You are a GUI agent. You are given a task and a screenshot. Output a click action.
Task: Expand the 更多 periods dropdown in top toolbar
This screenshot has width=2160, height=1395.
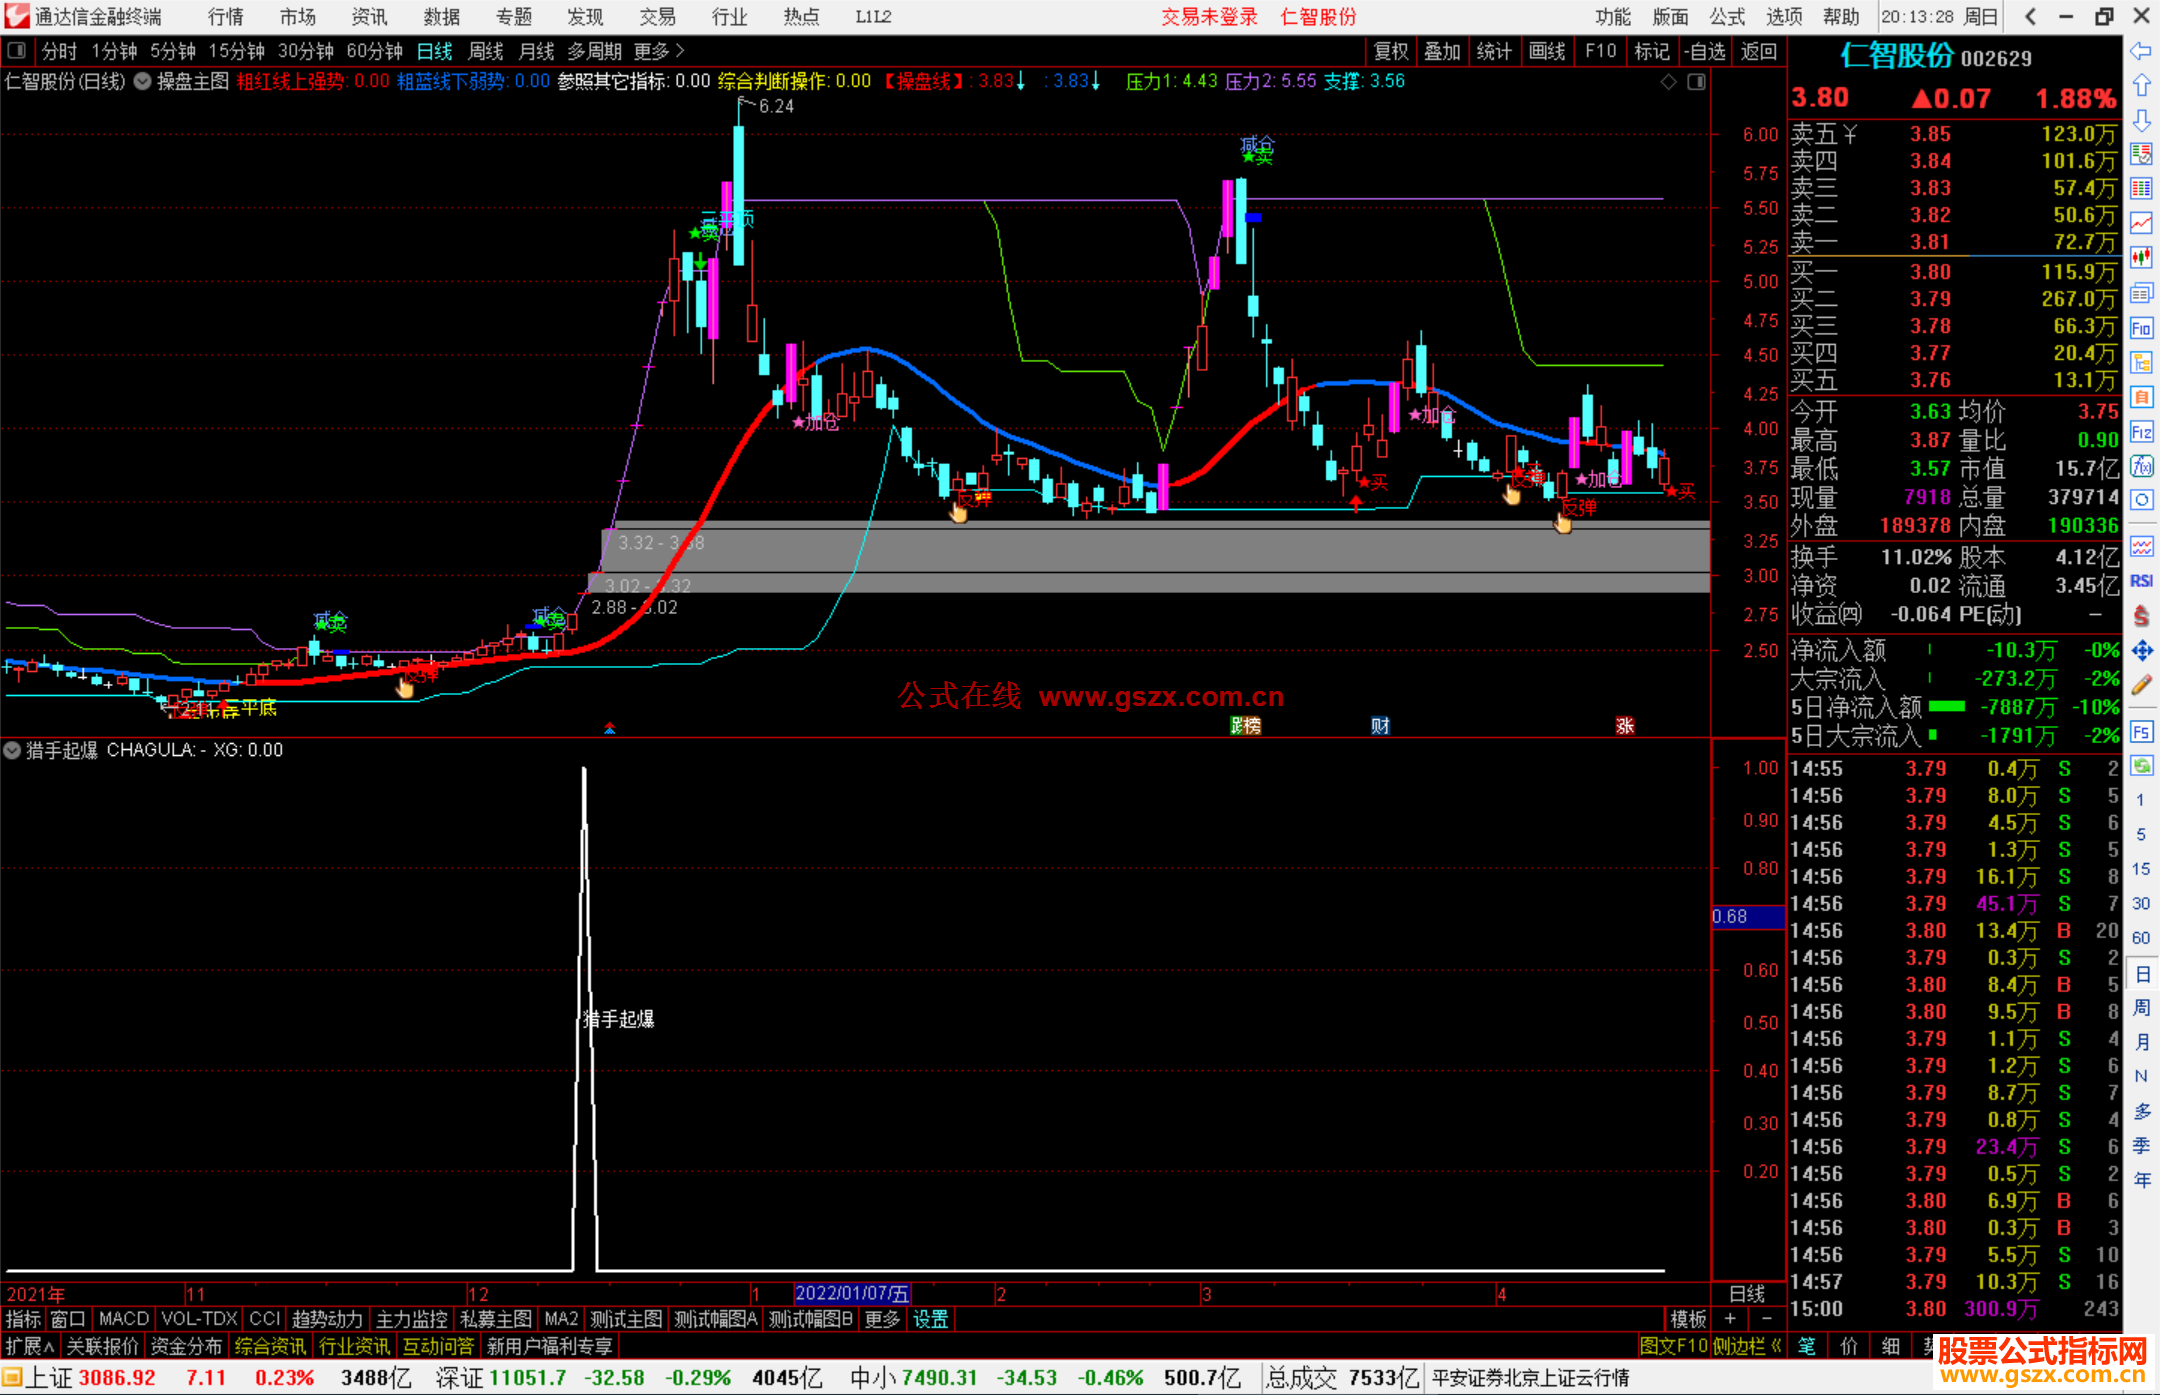pyautogui.click(x=659, y=51)
